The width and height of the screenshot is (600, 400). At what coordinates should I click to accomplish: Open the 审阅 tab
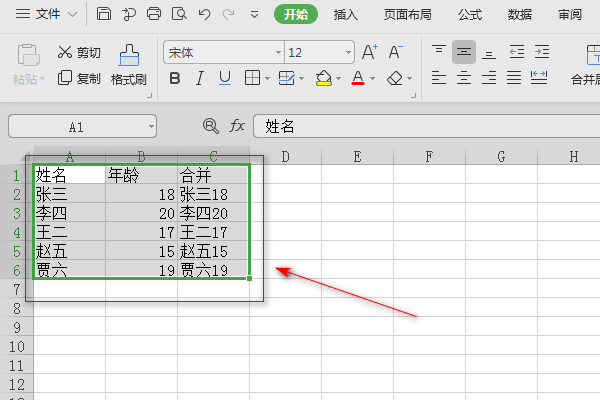coord(570,15)
